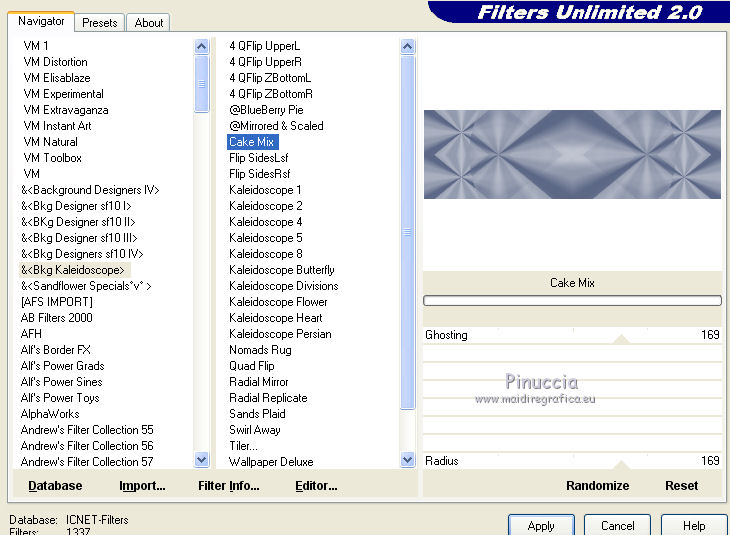Select Alf's Power Toys category
Screen dimensions: 730x535
tap(60, 398)
